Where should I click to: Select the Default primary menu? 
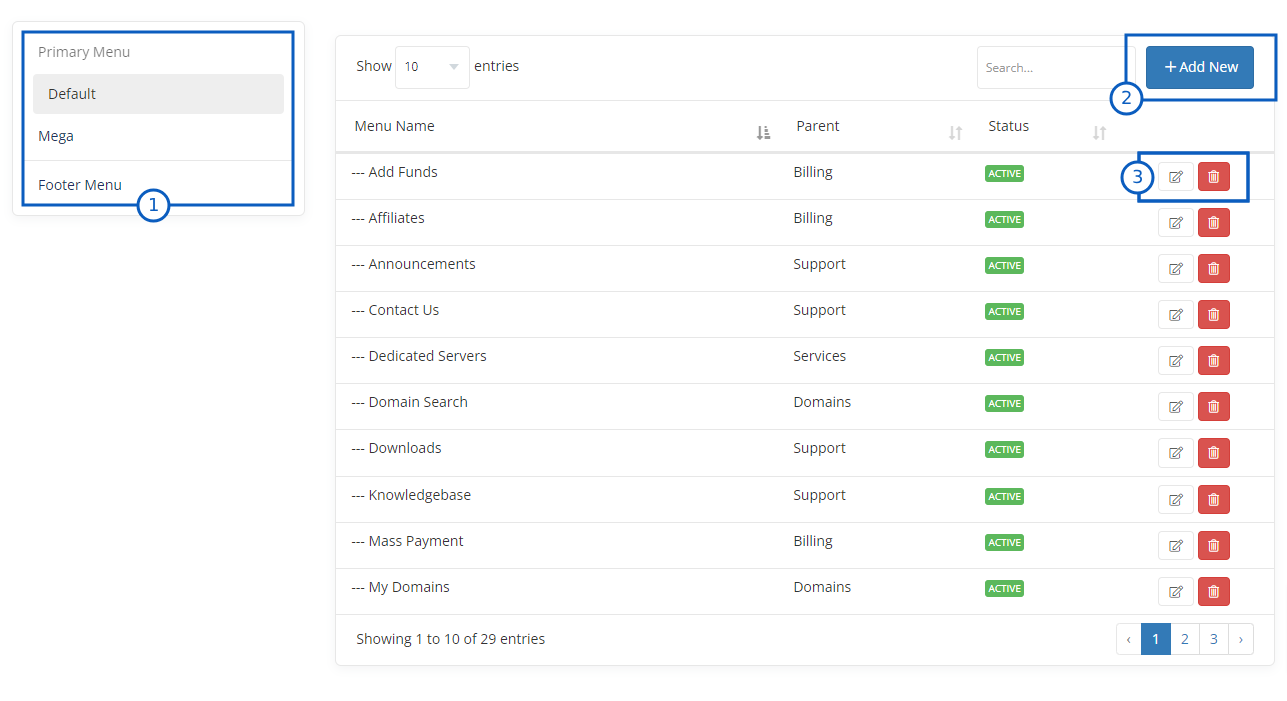(158, 94)
